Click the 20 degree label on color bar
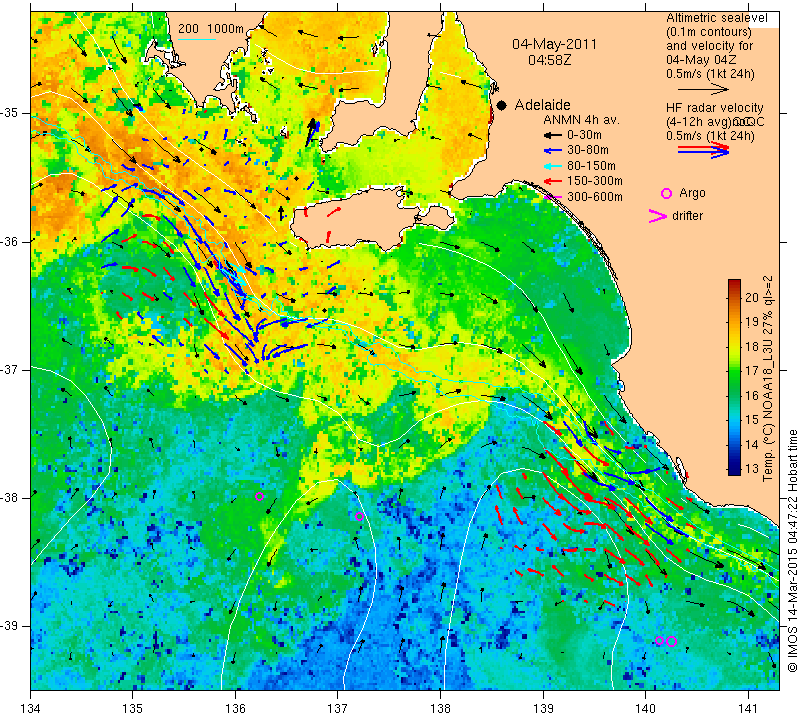 [x=752, y=297]
